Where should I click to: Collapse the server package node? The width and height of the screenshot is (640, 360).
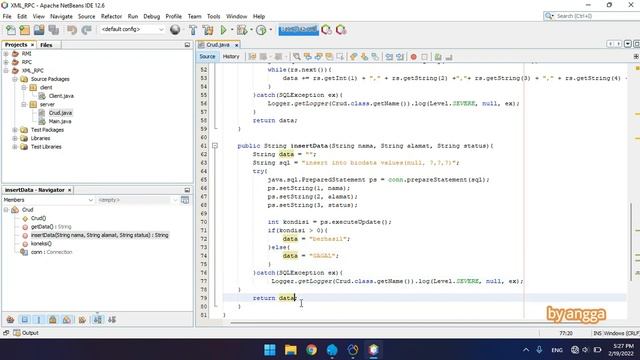(24, 104)
